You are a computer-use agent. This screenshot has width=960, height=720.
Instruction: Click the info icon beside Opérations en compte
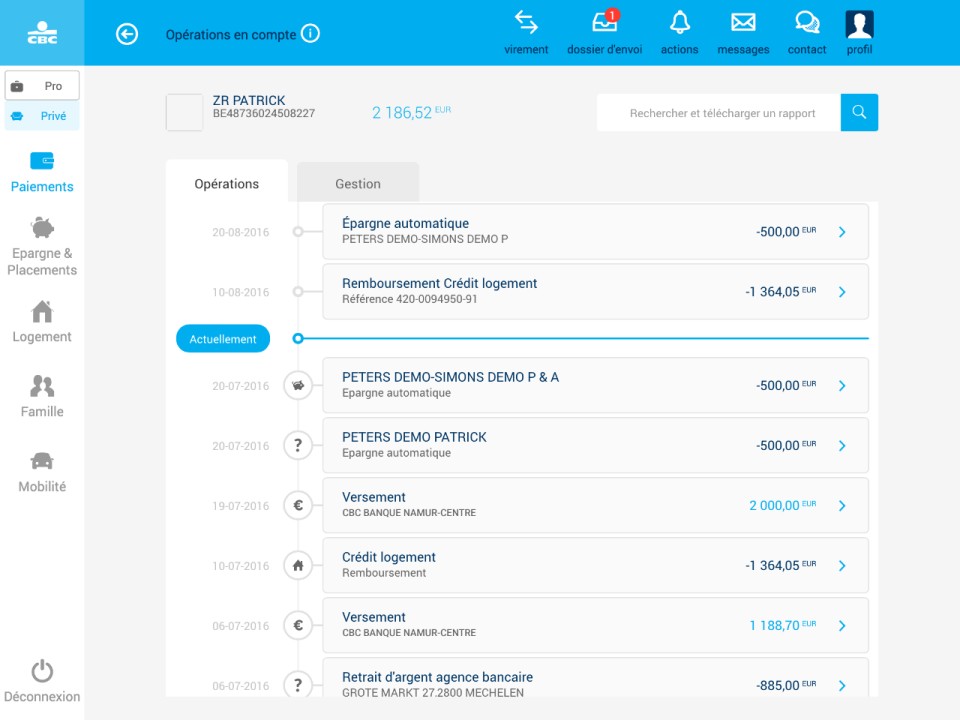coord(311,34)
